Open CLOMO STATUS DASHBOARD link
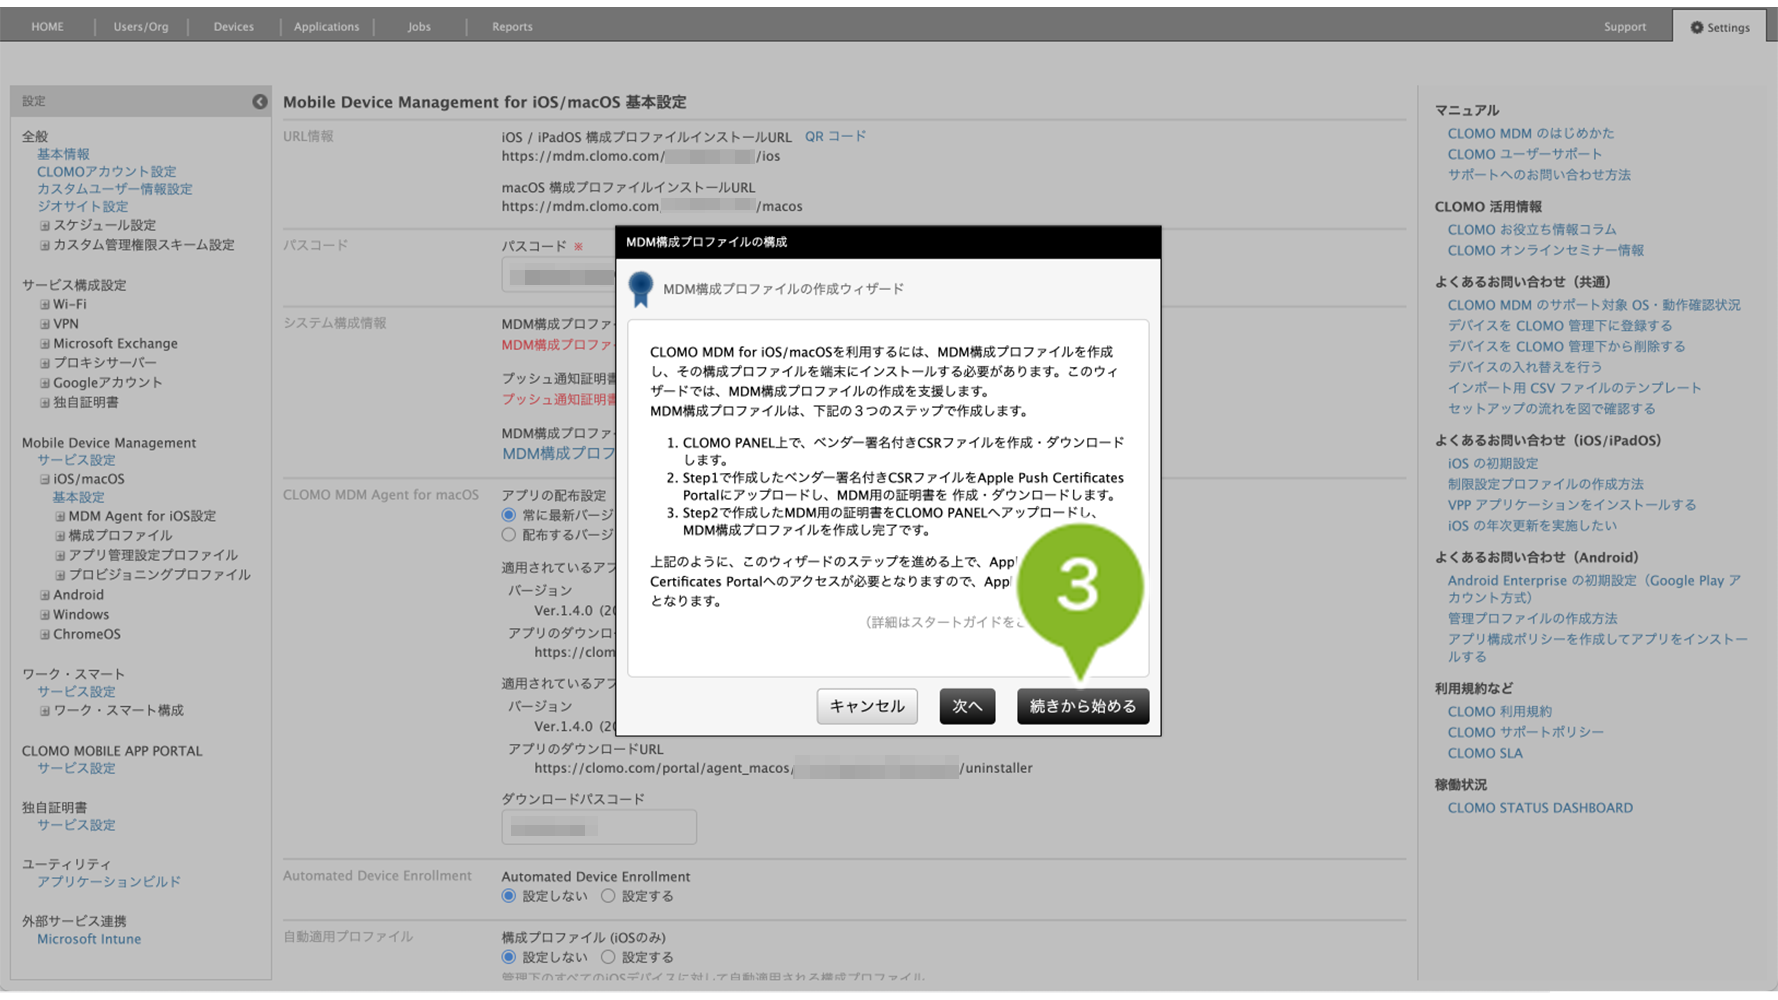The height and width of the screenshot is (1000, 1778). [x=1540, y=808]
